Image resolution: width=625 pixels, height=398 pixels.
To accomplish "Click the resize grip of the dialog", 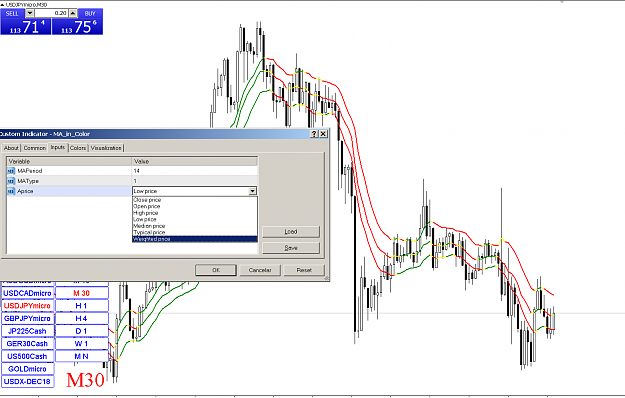I will point(327,278).
